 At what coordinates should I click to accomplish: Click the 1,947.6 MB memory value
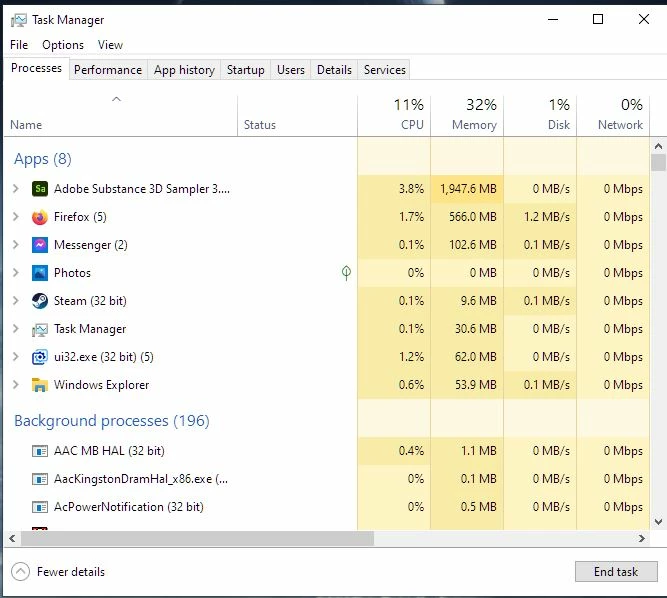467,188
